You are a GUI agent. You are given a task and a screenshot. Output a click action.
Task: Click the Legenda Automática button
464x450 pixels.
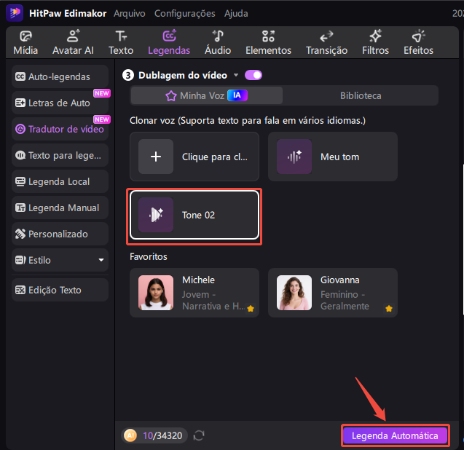(x=395, y=436)
